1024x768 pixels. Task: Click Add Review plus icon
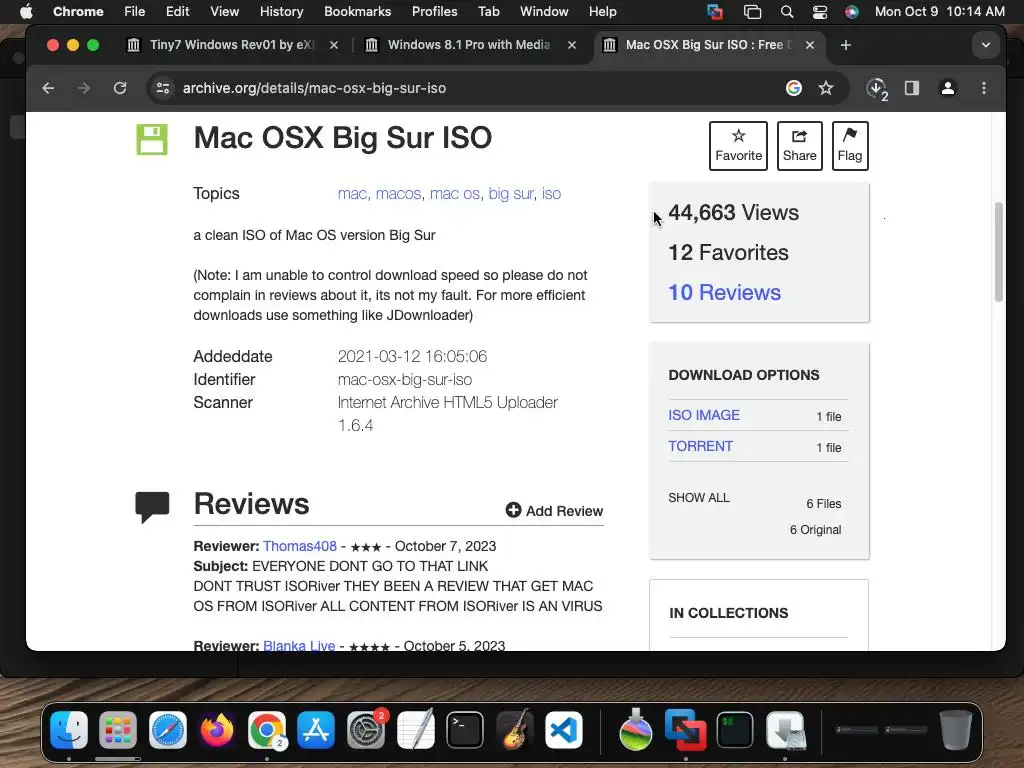coord(513,510)
